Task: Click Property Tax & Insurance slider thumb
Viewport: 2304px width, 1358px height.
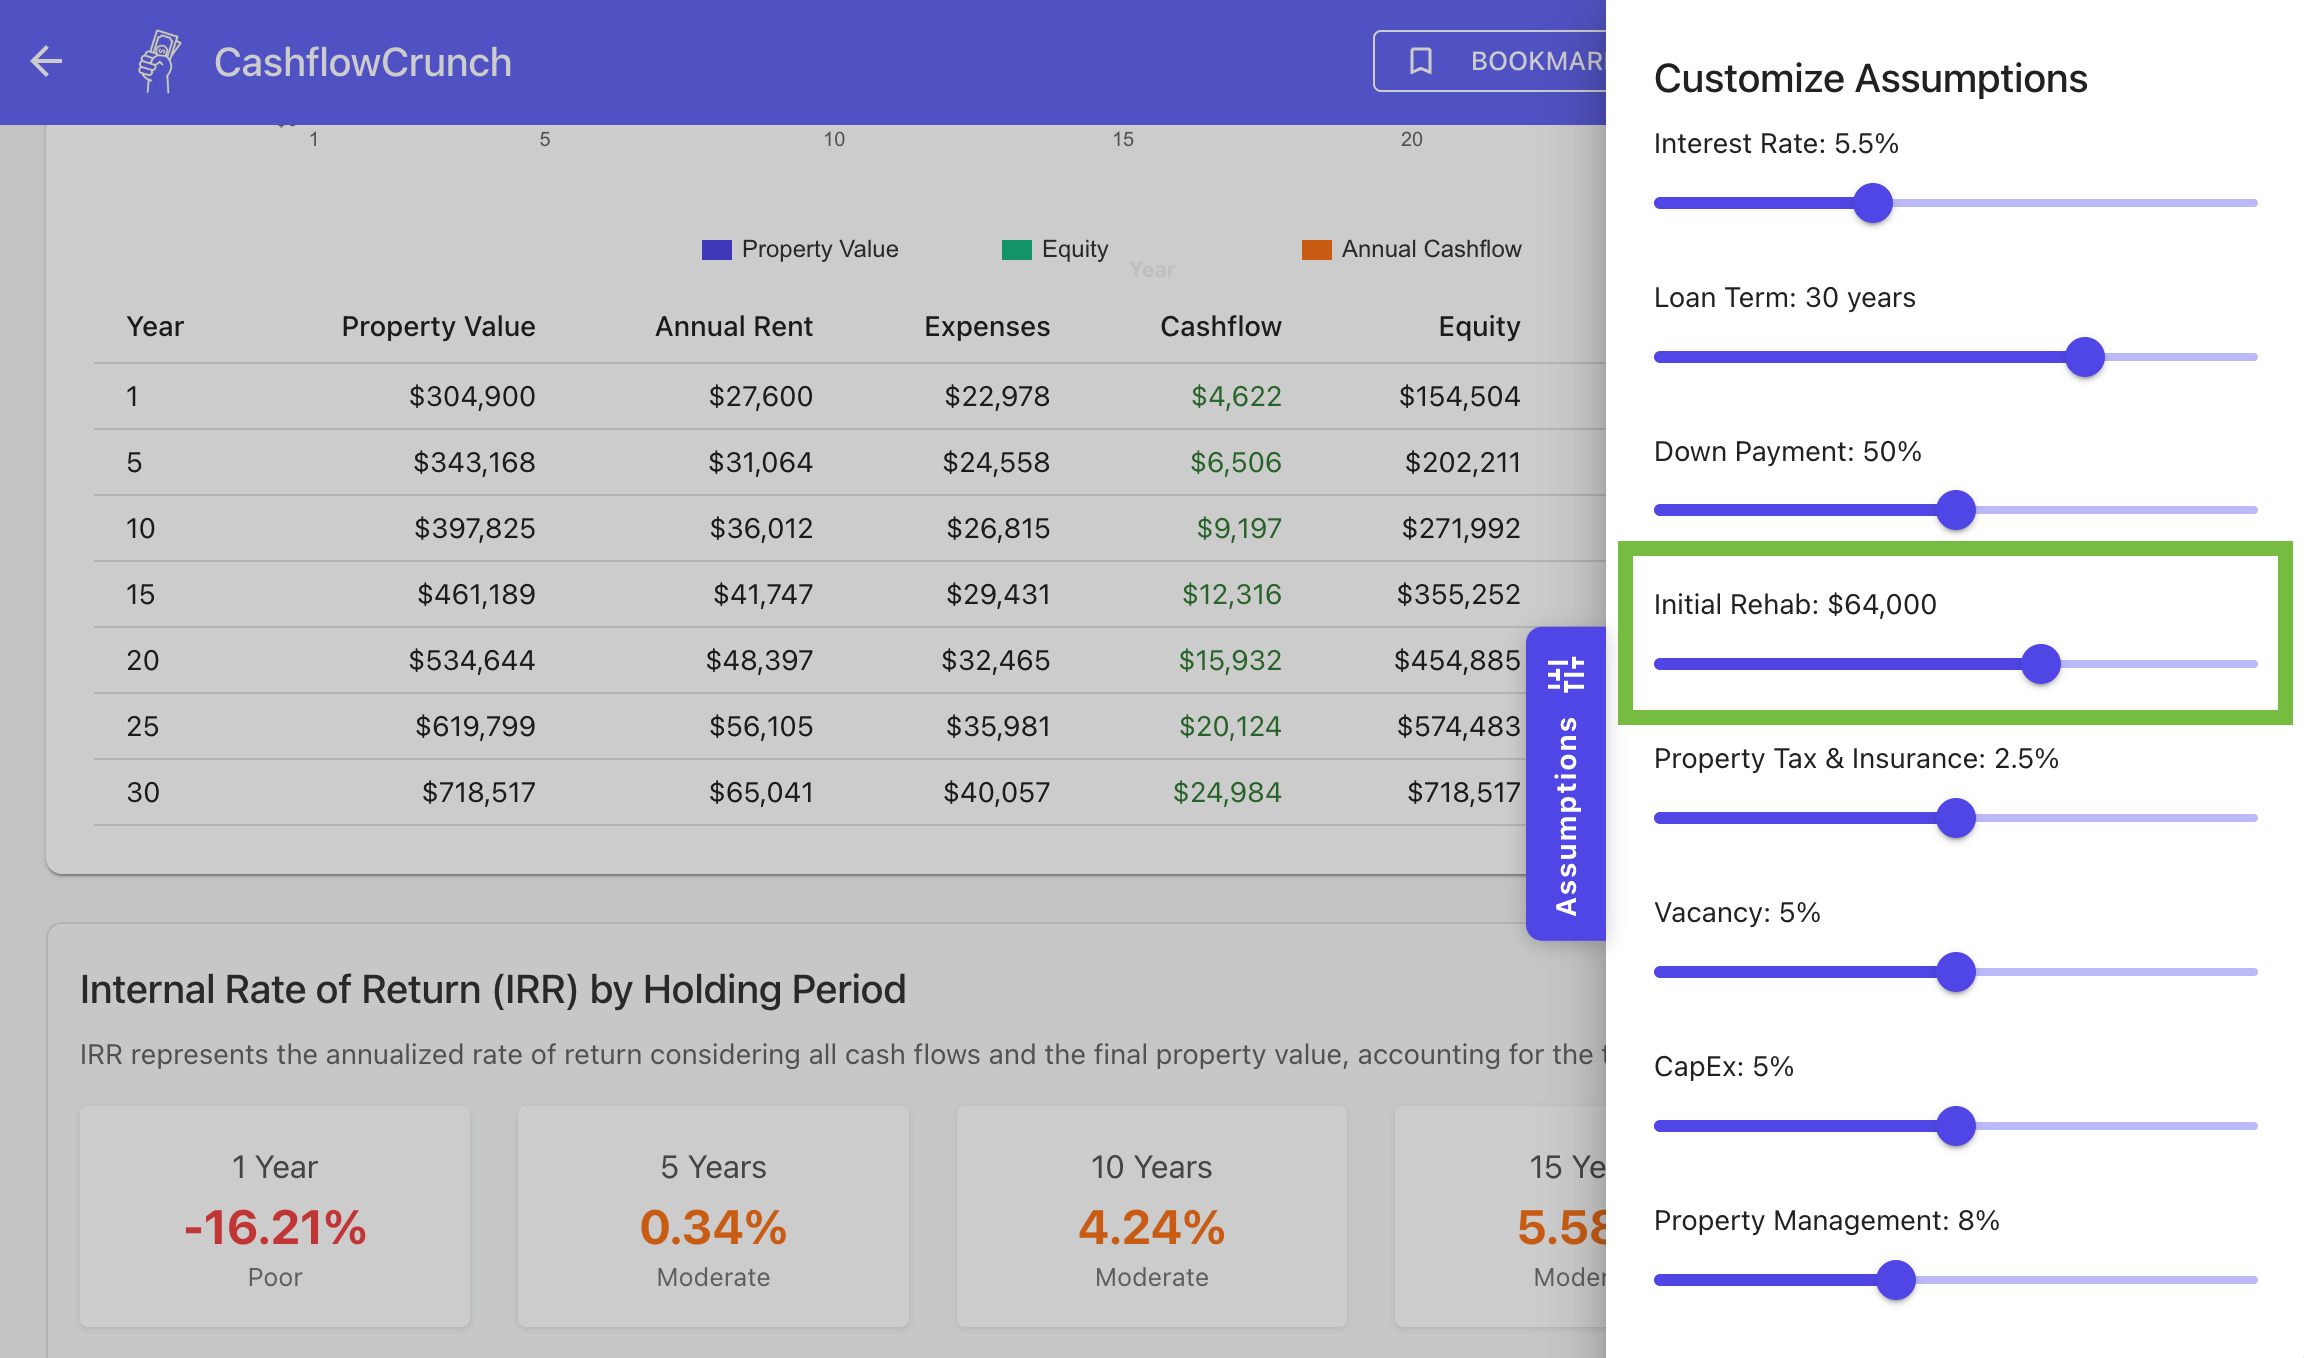Action: pos(1956,818)
